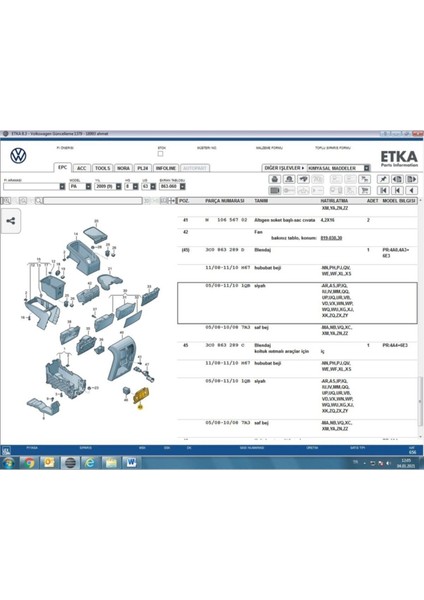Click the Volkswagen logo
The width and height of the screenshot is (424, 600).
point(18,156)
